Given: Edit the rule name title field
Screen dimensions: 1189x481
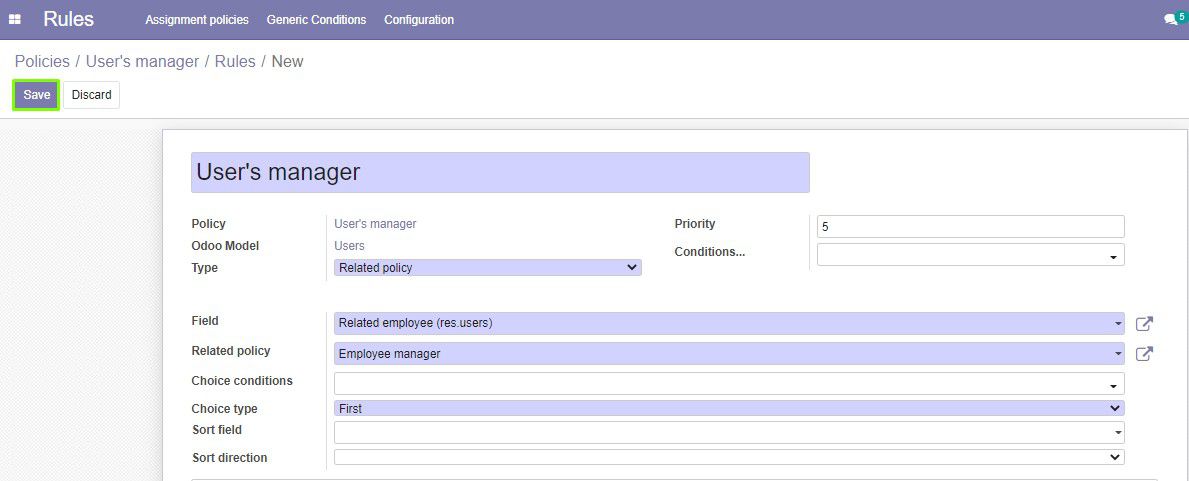Looking at the screenshot, I should [x=500, y=172].
